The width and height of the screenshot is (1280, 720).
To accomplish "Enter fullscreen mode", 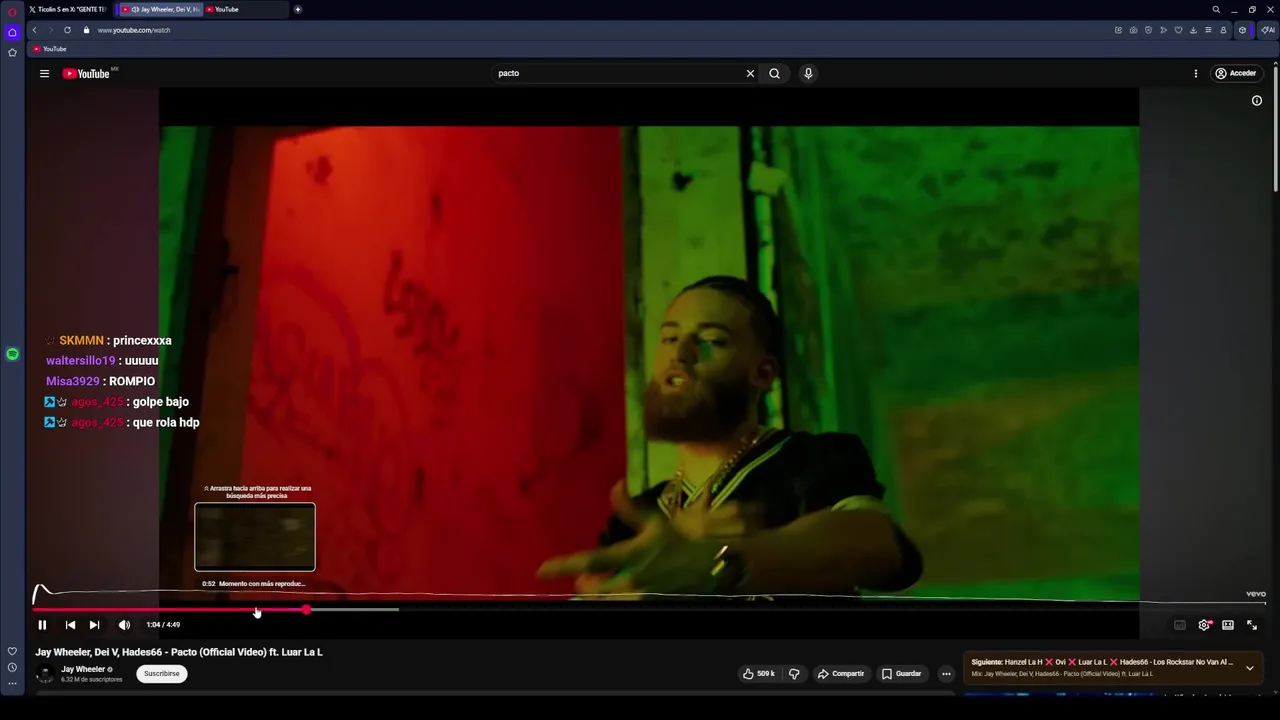I will coord(1252,625).
